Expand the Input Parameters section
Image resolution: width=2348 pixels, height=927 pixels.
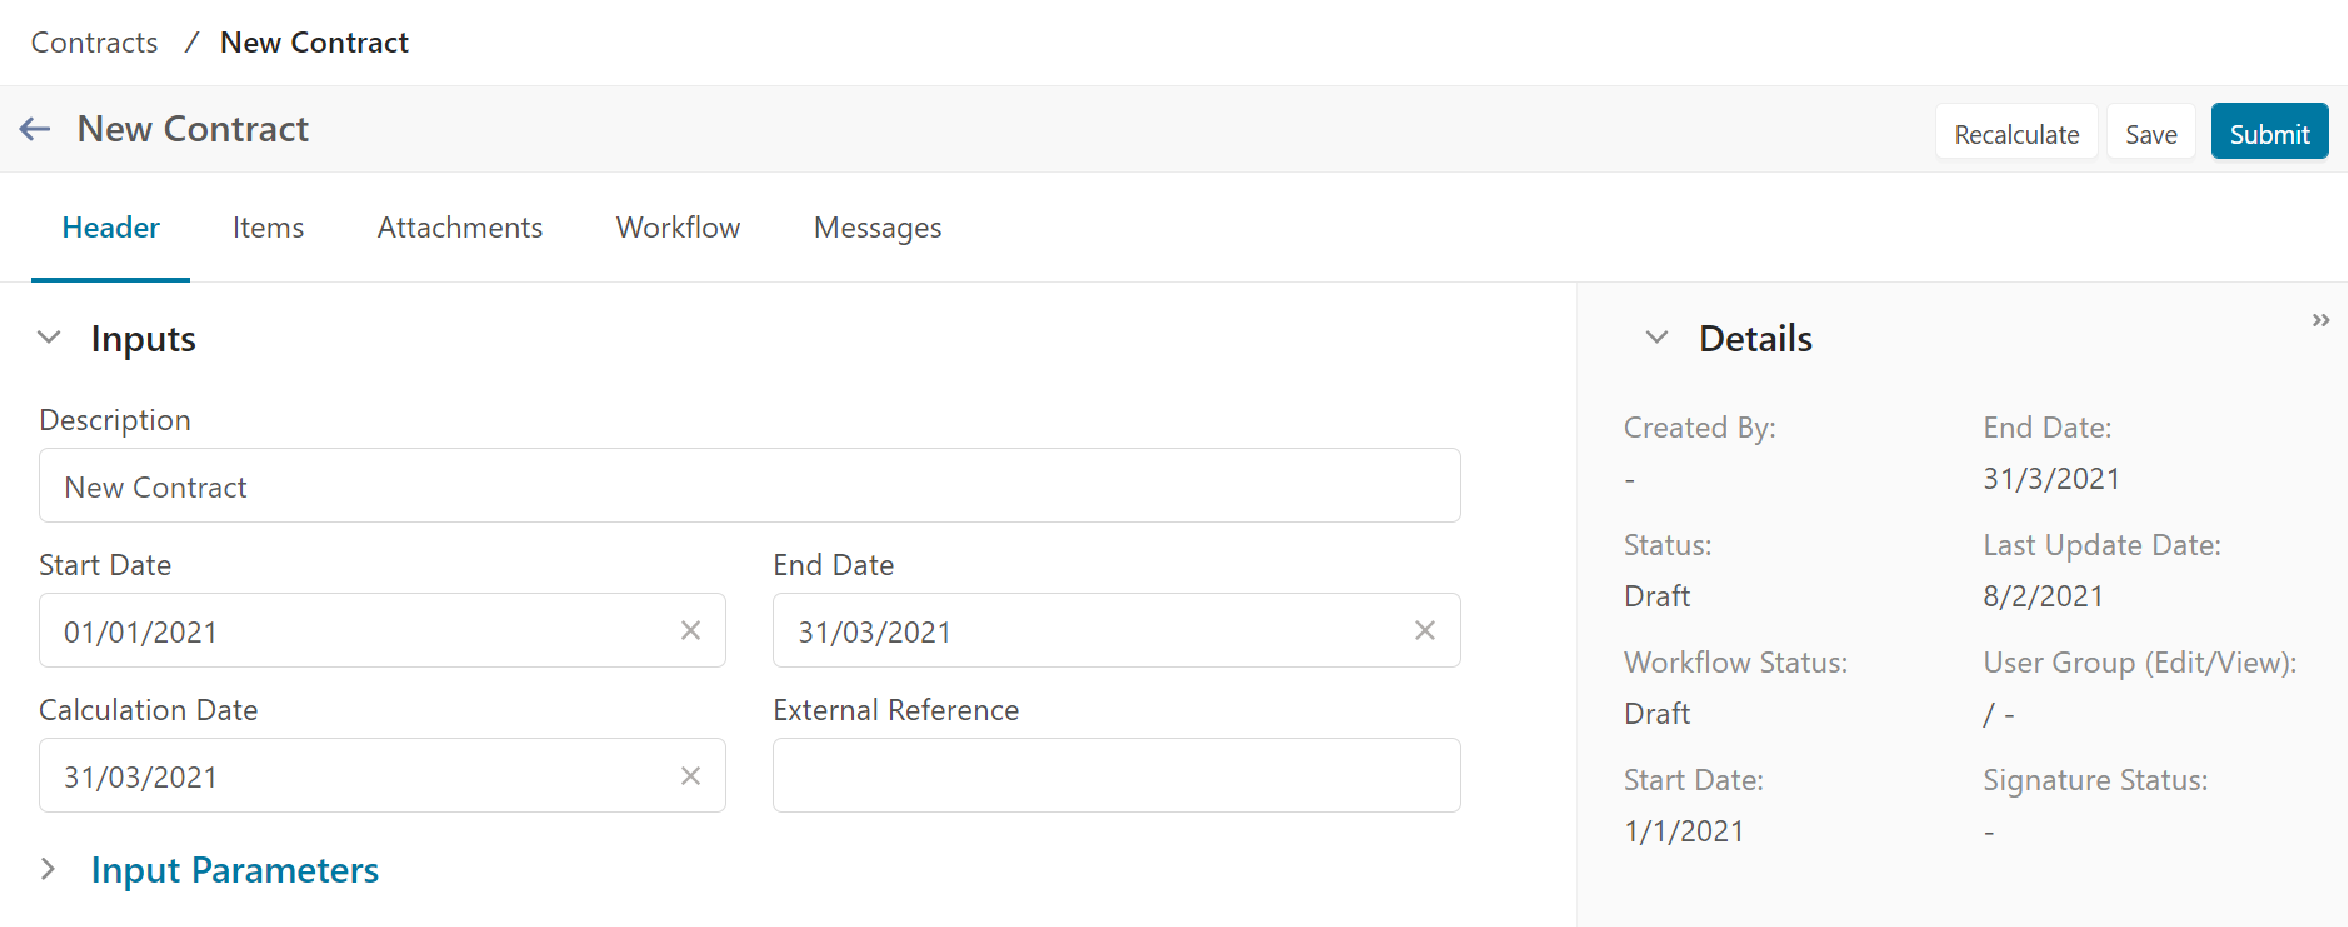[x=49, y=869]
